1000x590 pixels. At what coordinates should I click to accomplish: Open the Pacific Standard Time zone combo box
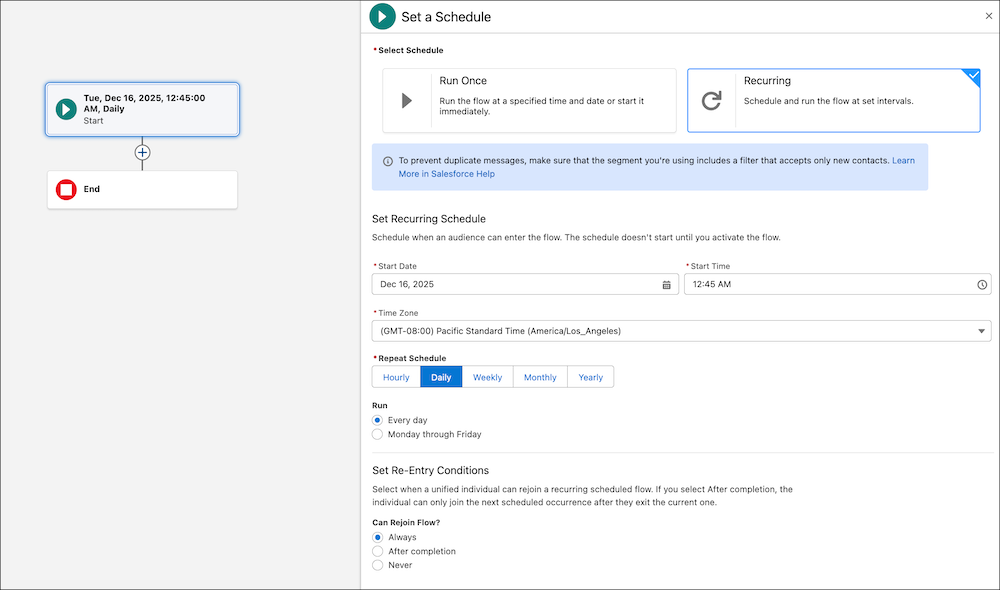coord(681,331)
